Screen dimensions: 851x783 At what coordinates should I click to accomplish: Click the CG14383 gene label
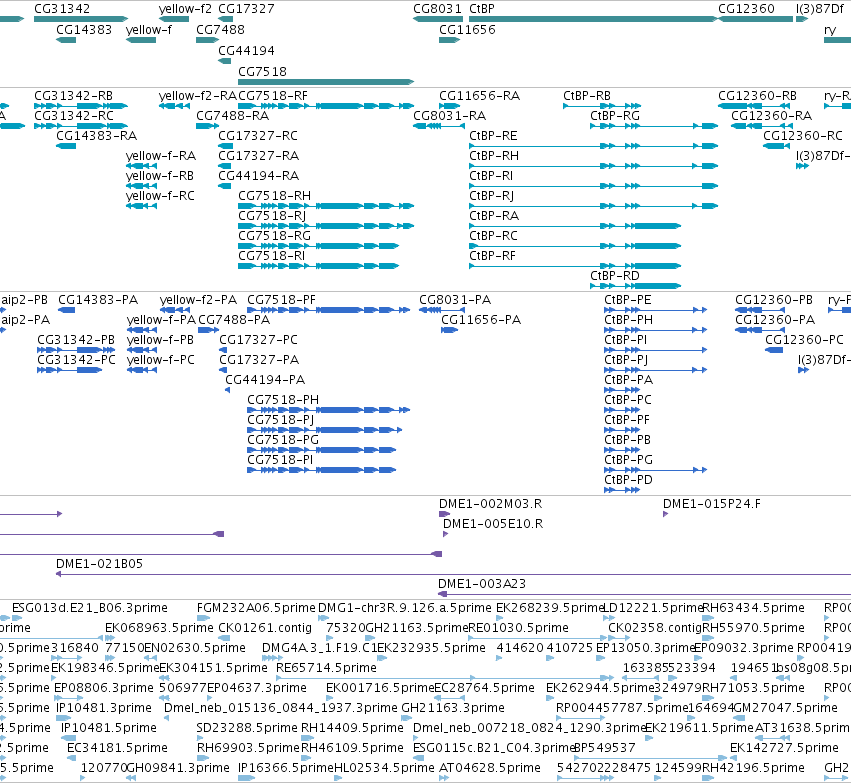tap(84, 29)
